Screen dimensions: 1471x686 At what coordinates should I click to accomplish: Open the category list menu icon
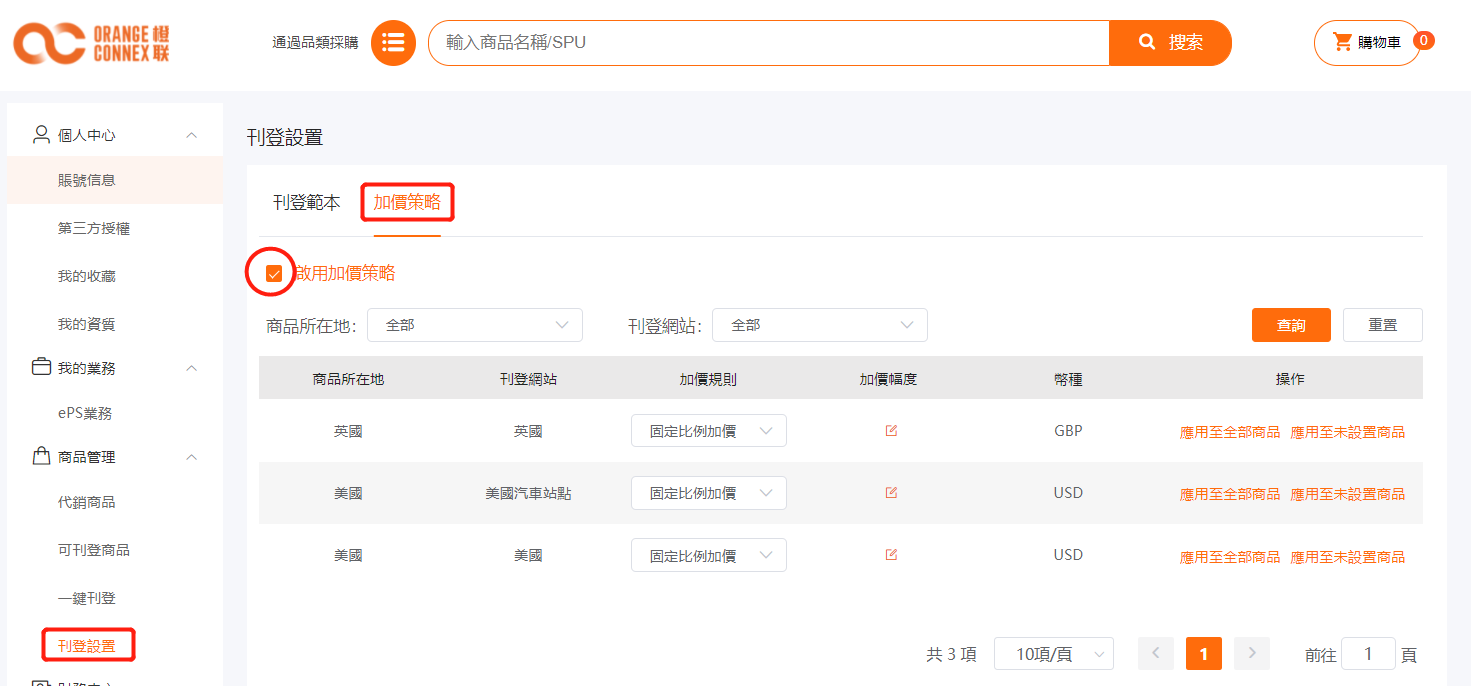coord(393,43)
